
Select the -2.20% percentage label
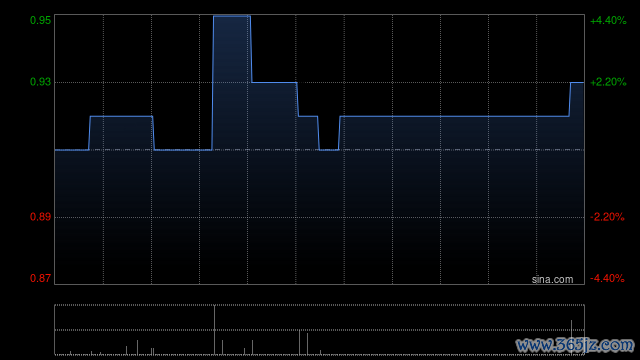(607, 217)
